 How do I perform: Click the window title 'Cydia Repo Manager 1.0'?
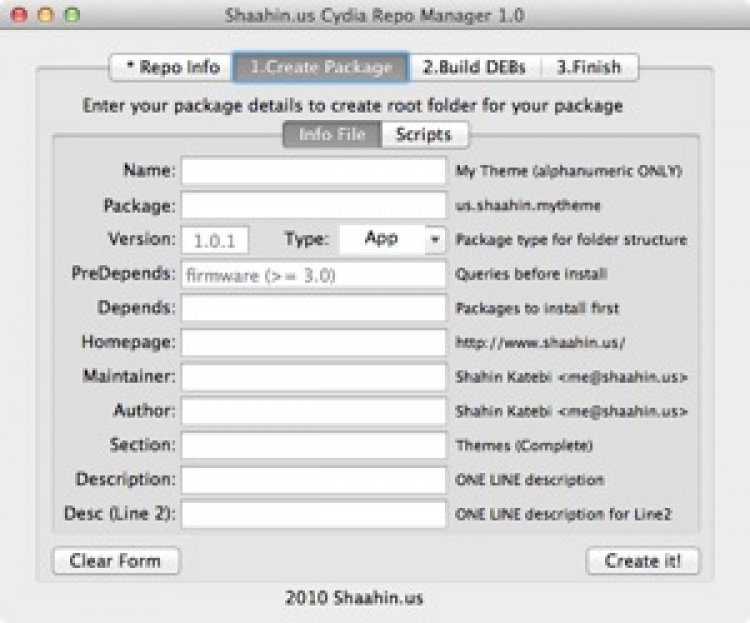[x=422, y=16]
